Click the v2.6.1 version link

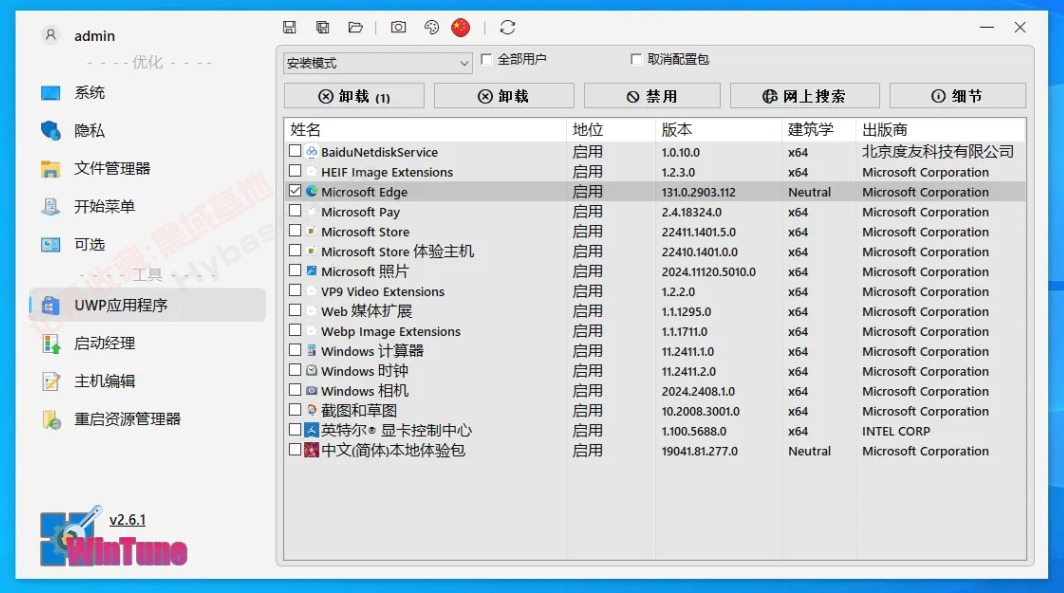128,520
